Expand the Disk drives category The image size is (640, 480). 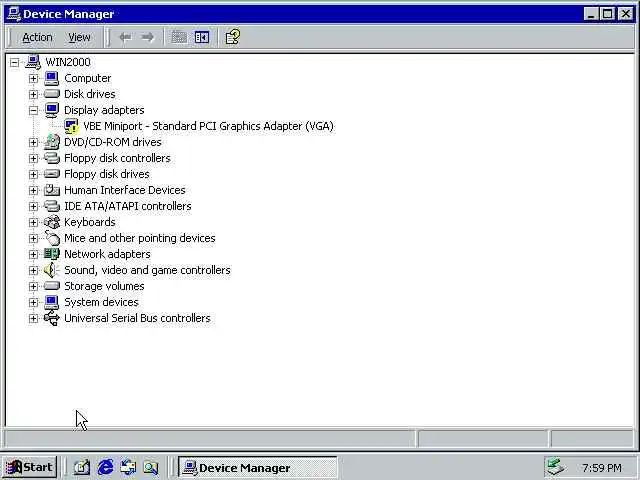(x=33, y=94)
